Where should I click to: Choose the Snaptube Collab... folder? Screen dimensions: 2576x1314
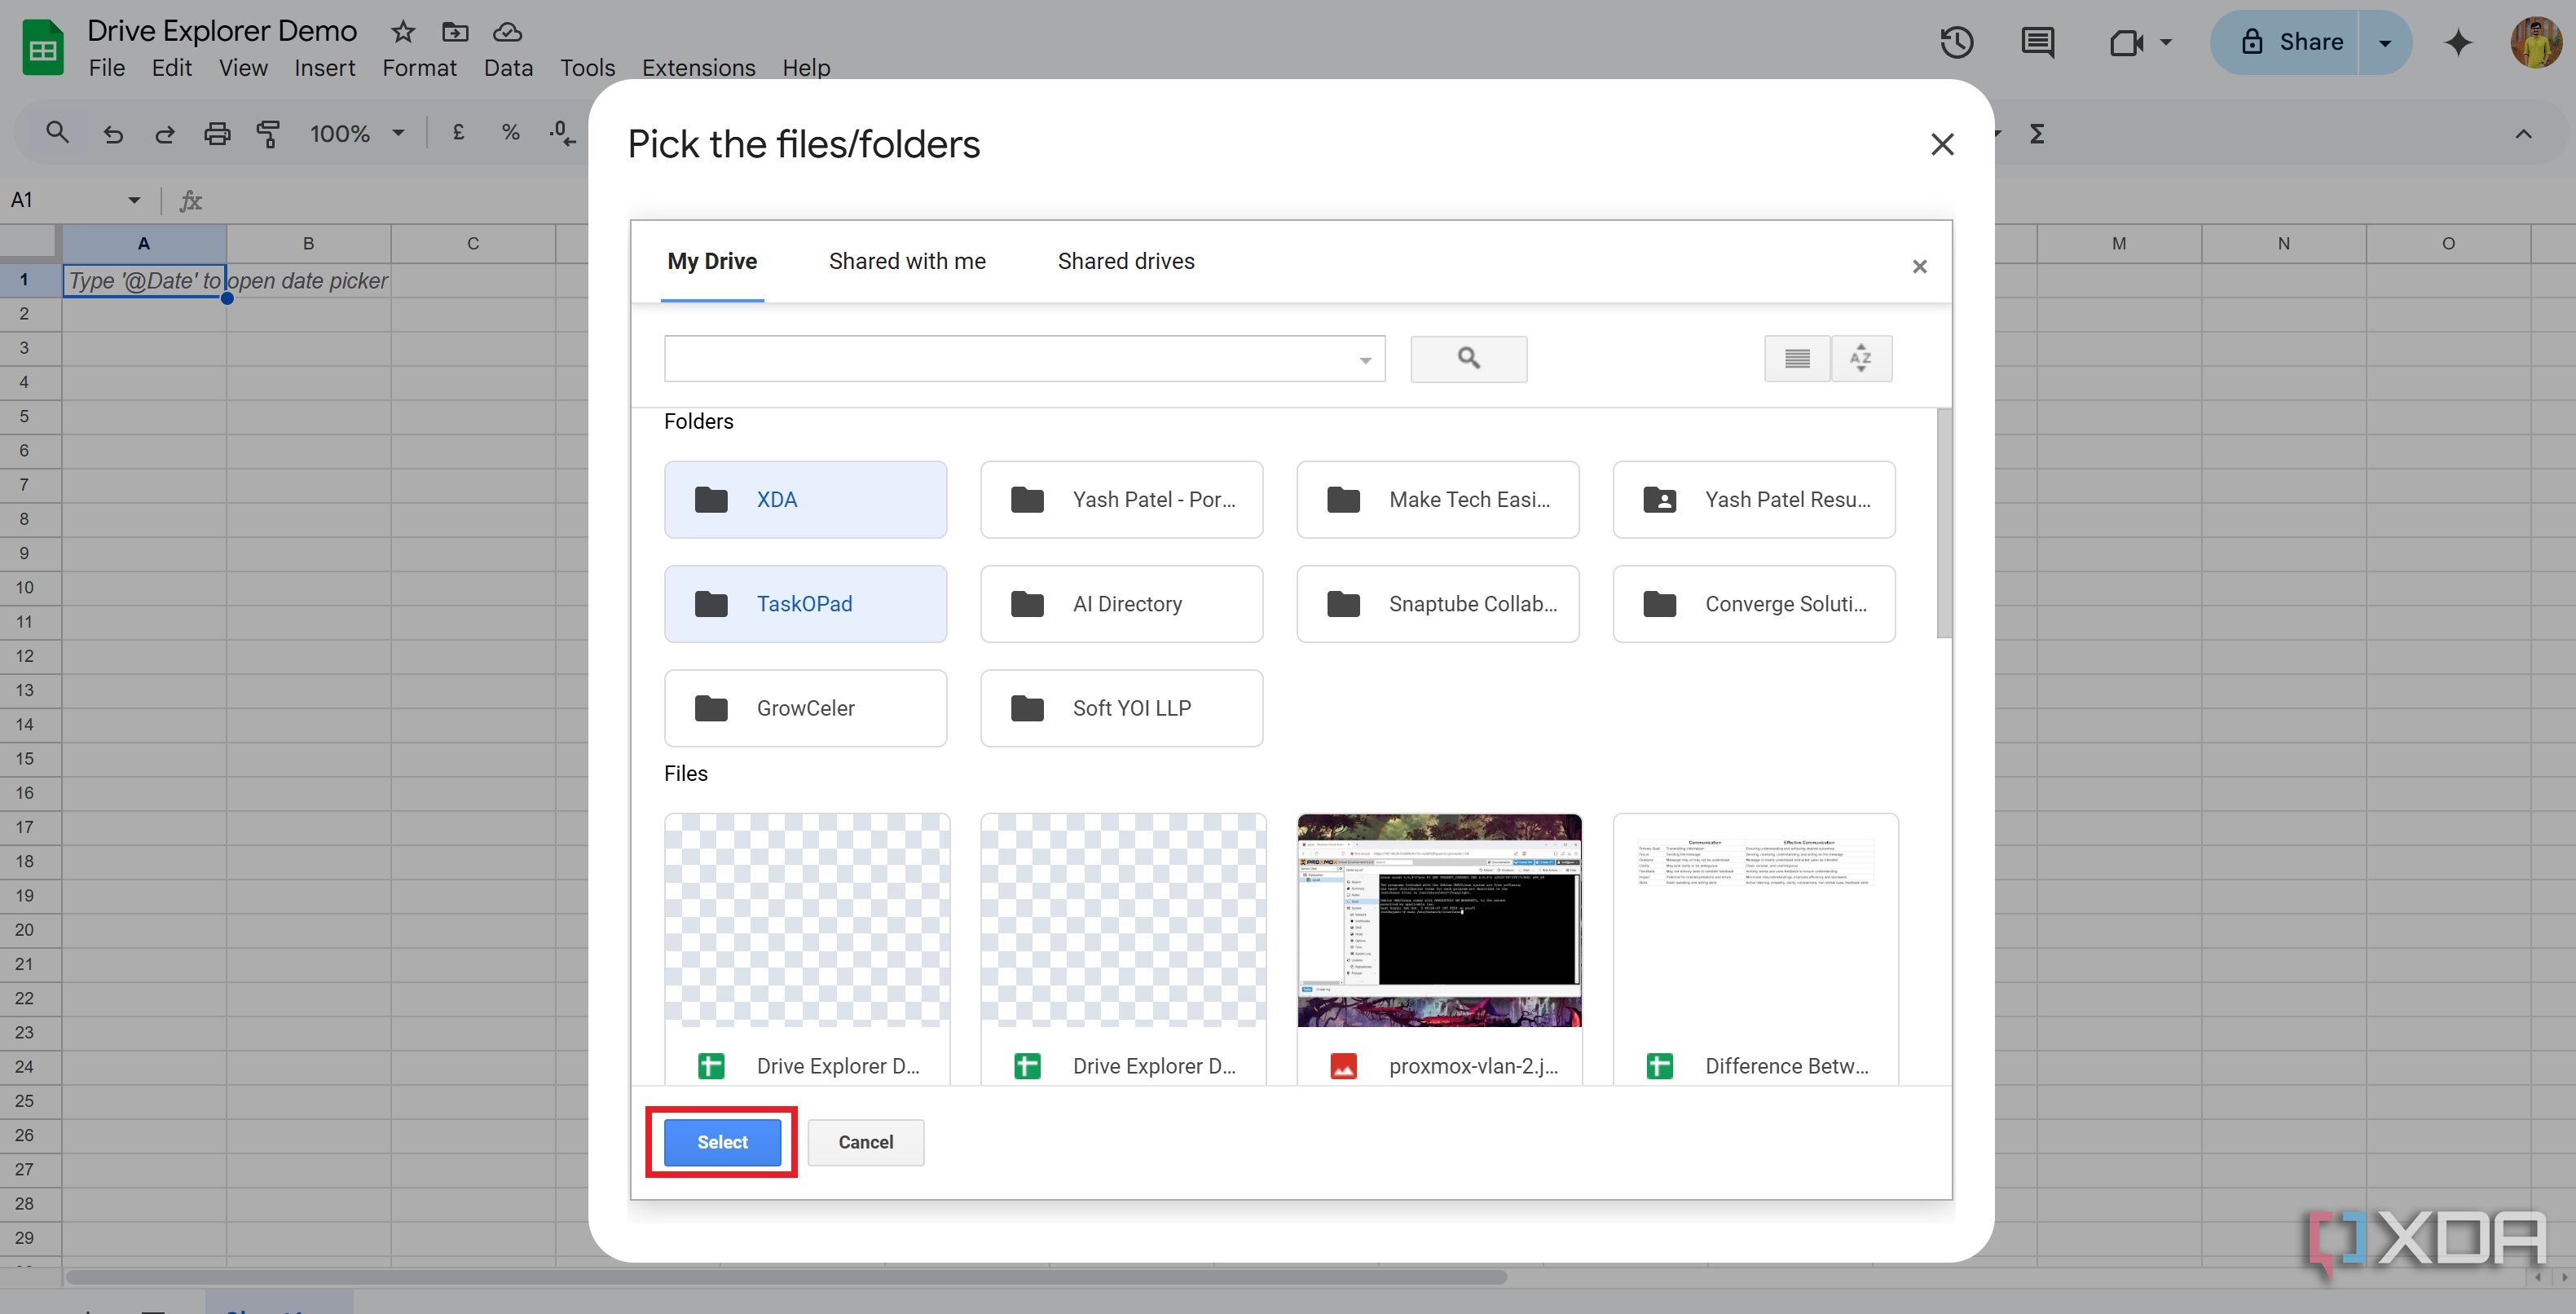point(1437,603)
